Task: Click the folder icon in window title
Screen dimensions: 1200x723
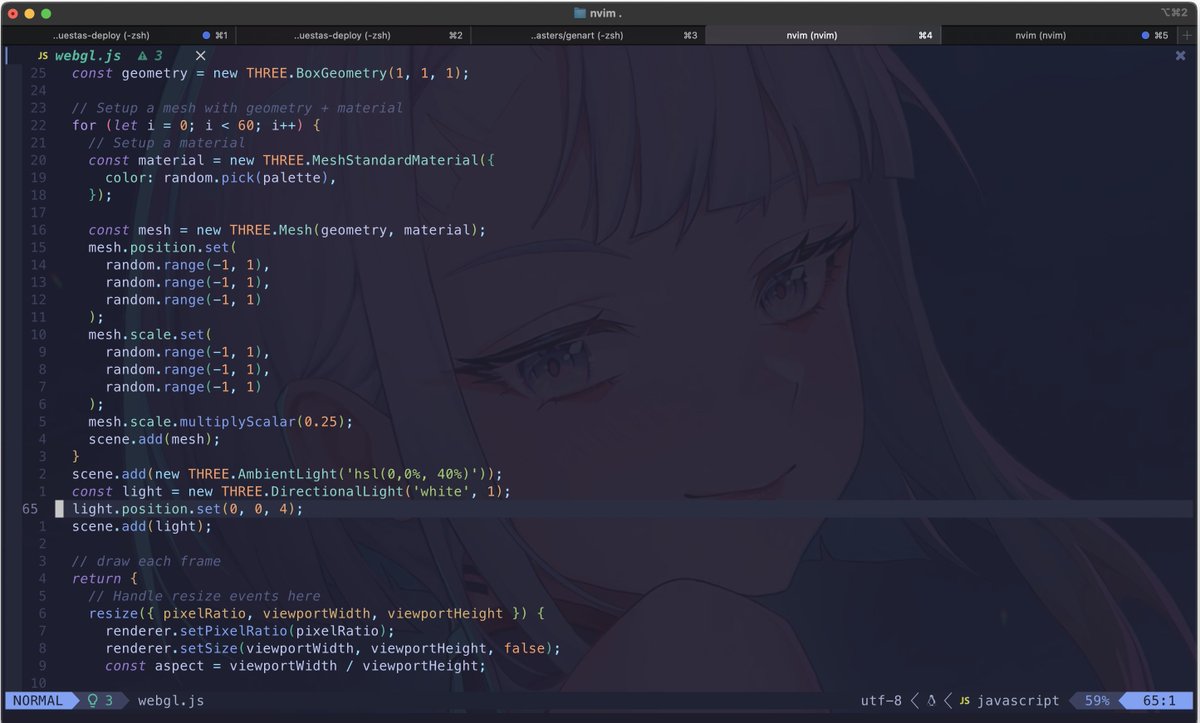Action: click(x=581, y=13)
